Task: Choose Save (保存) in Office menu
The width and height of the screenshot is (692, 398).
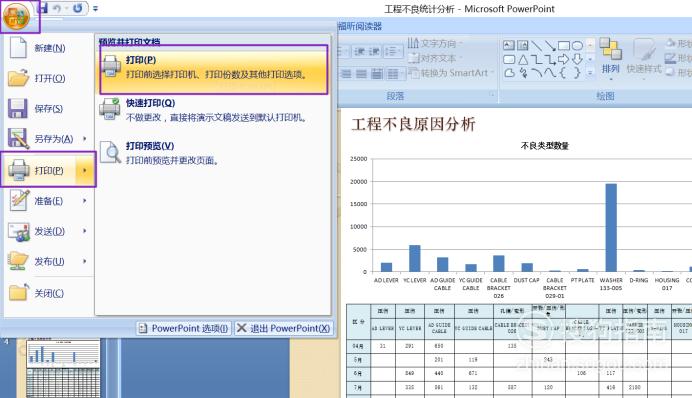Action: point(49,109)
